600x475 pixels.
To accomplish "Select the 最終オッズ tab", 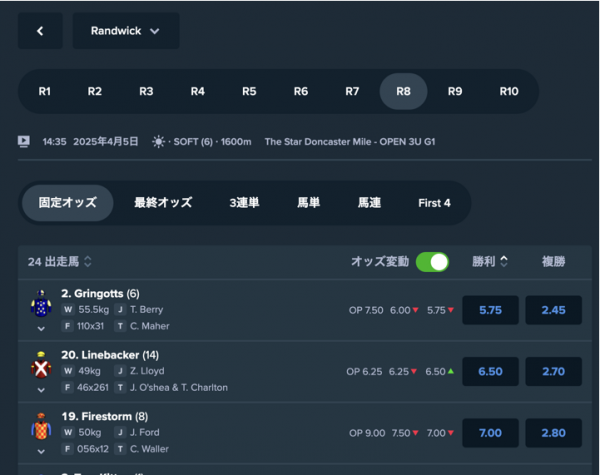I will point(163,203).
